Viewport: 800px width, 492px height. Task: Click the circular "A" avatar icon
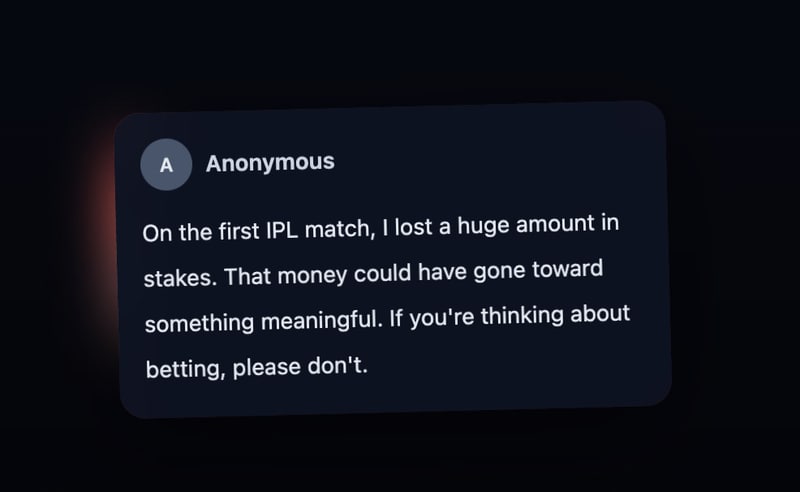tap(166, 165)
